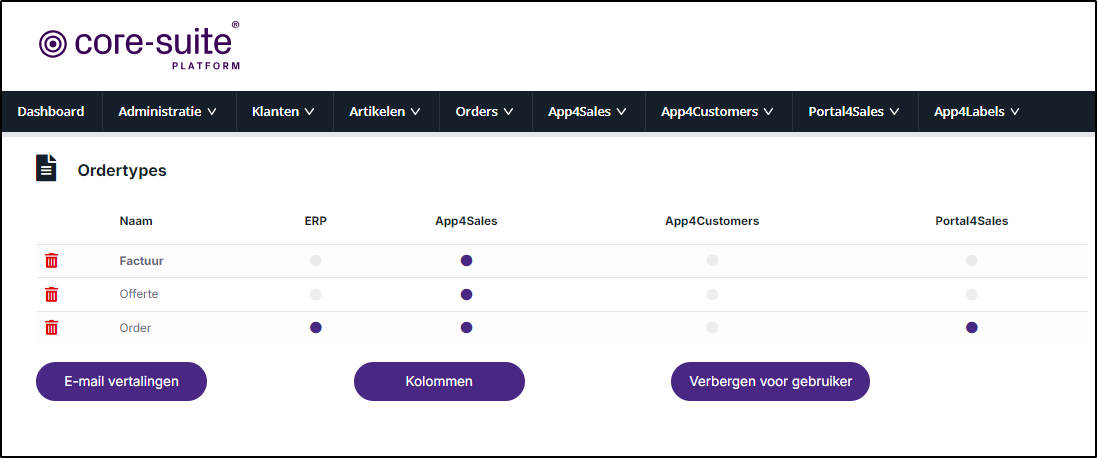Image resolution: width=1097 pixels, height=458 pixels.
Task: Open the Kolommen settings button
Action: pyautogui.click(x=439, y=381)
